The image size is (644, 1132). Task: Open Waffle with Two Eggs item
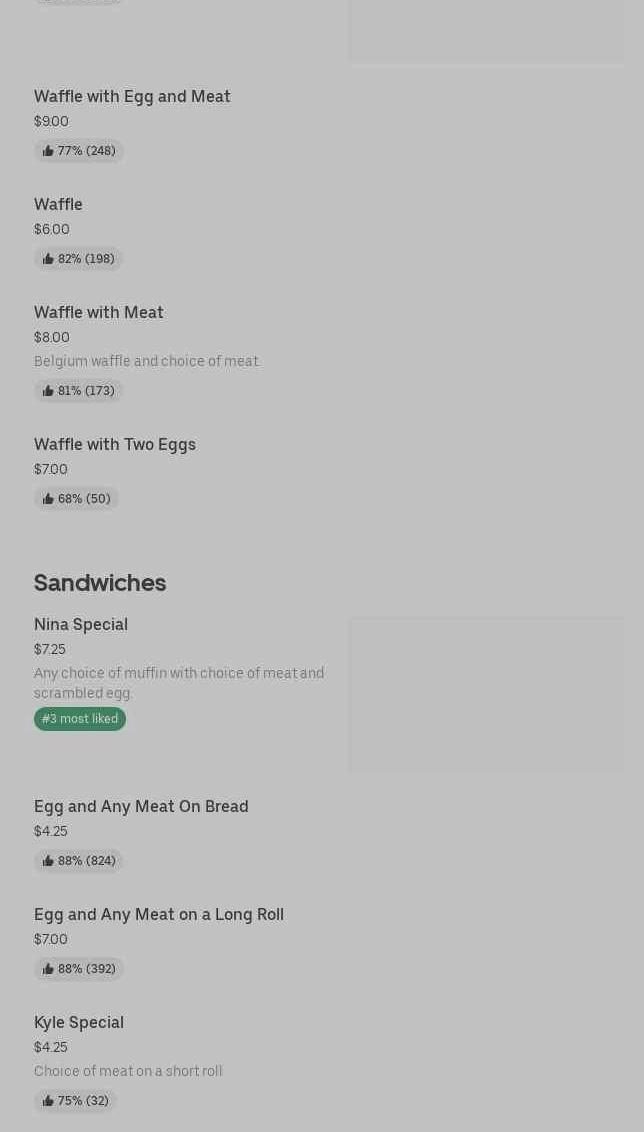115,444
